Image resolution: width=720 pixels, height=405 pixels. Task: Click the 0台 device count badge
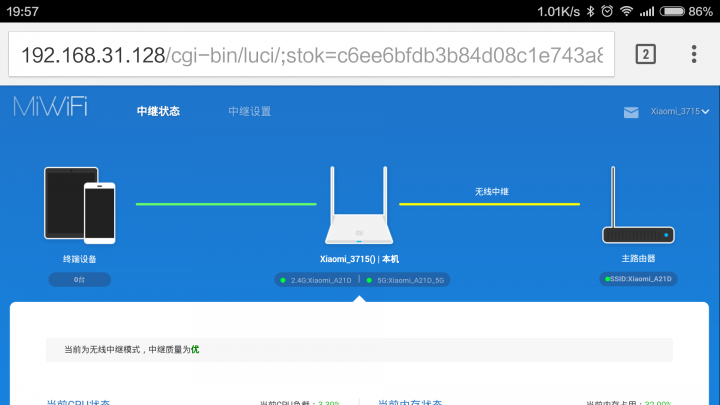(x=79, y=280)
